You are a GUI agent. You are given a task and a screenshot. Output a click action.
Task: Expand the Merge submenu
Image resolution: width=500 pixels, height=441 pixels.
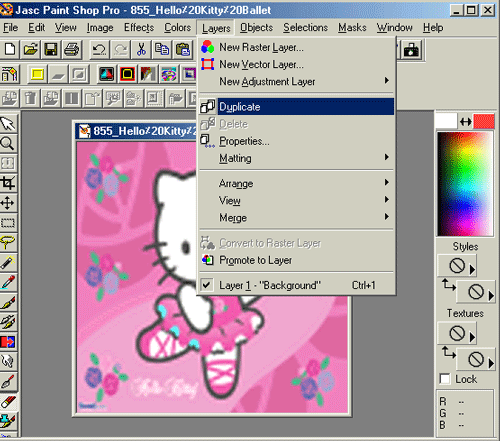tap(297, 218)
